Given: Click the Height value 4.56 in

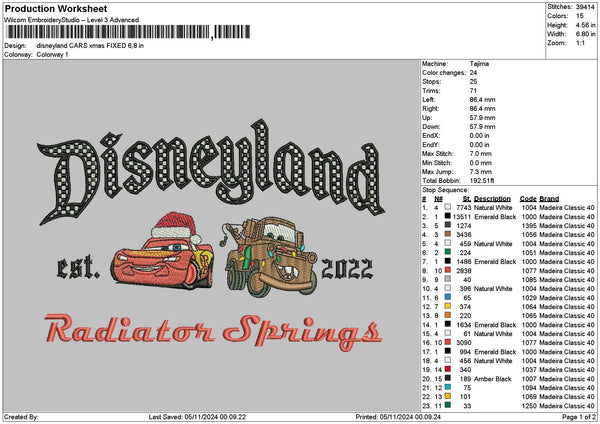Looking at the screenshot, I should coord(585,25).
